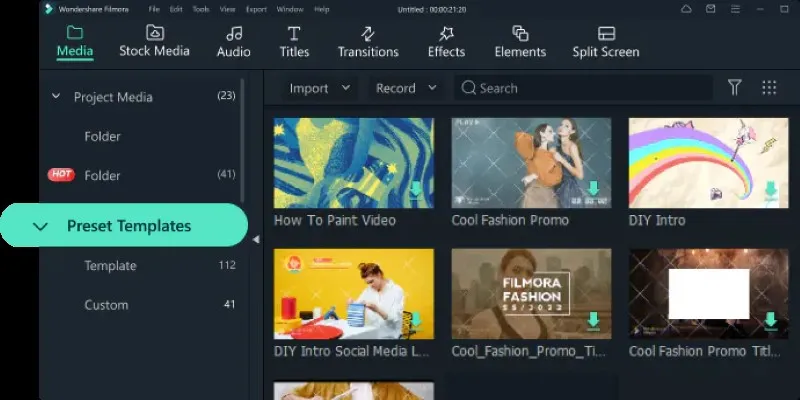The image size is (800, 400).
Task: Download Cool Fashion Promo Titl... template
Action: click(x=770, y=320)
